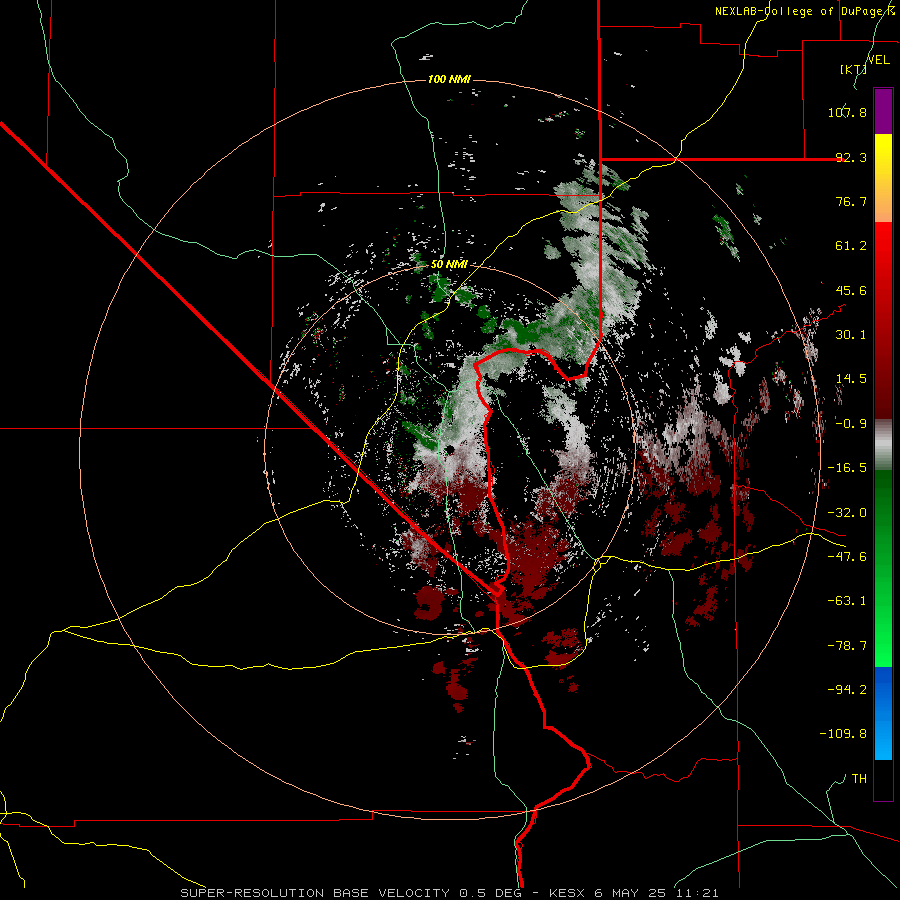Click the [KT] units label
This screenshot has width=900, height=900.
853,69
